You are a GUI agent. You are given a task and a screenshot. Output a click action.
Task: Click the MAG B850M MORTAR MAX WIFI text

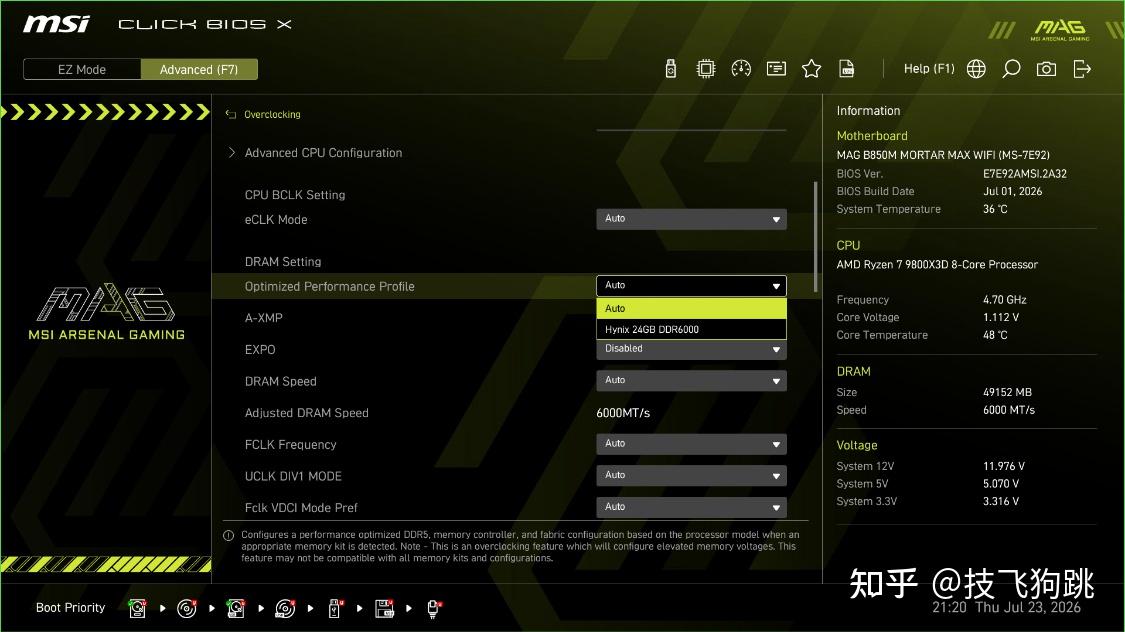943,154
